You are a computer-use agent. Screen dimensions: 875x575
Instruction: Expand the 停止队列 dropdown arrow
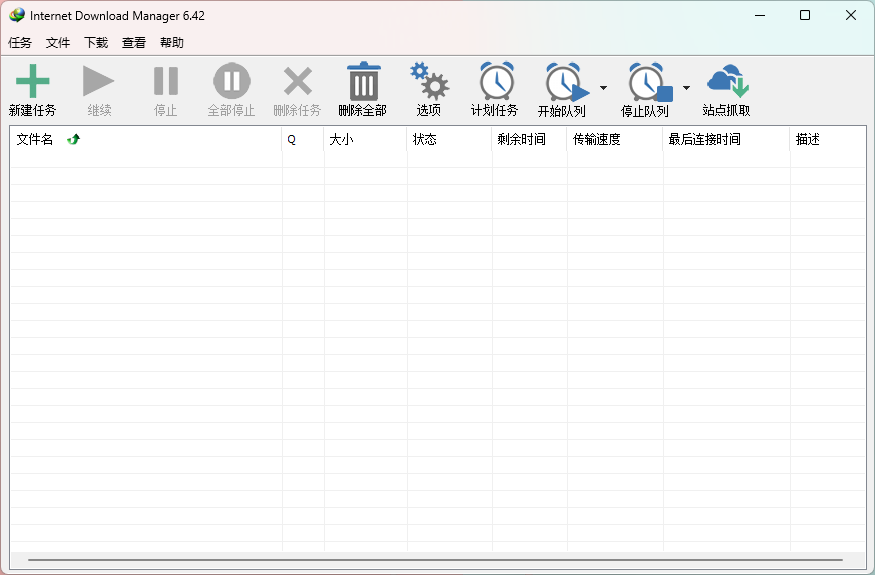686,88
